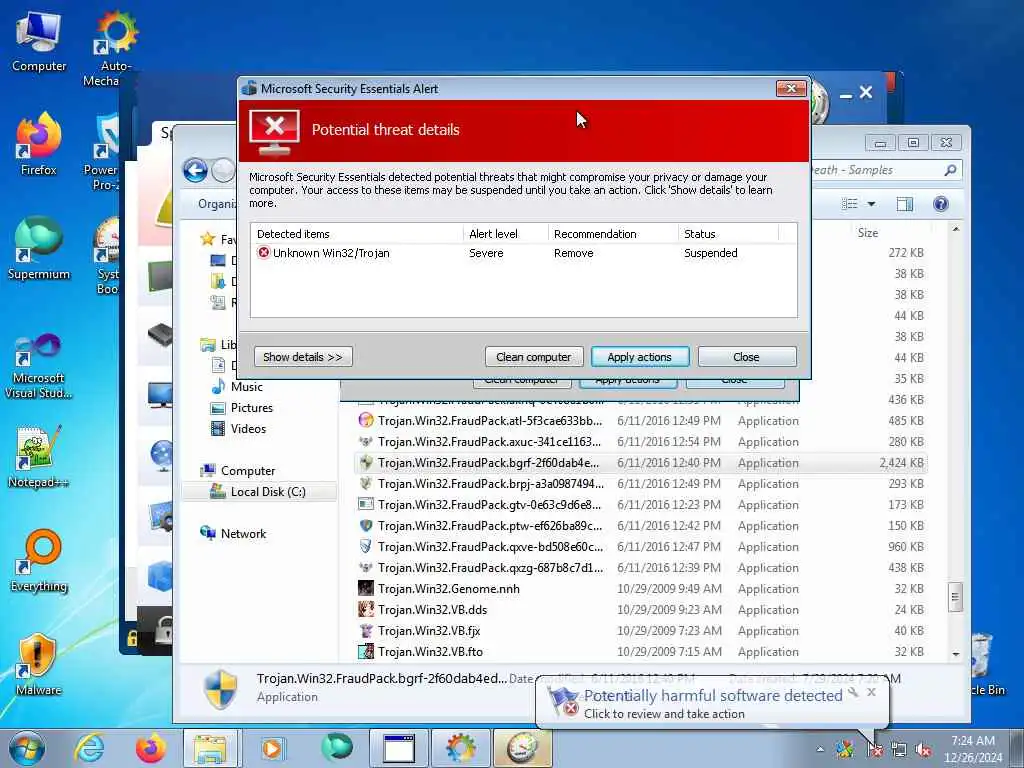This screenshot has width=1024, height=768.
Task: Select Music in the Explorer navigation pane
Action: 237,387
